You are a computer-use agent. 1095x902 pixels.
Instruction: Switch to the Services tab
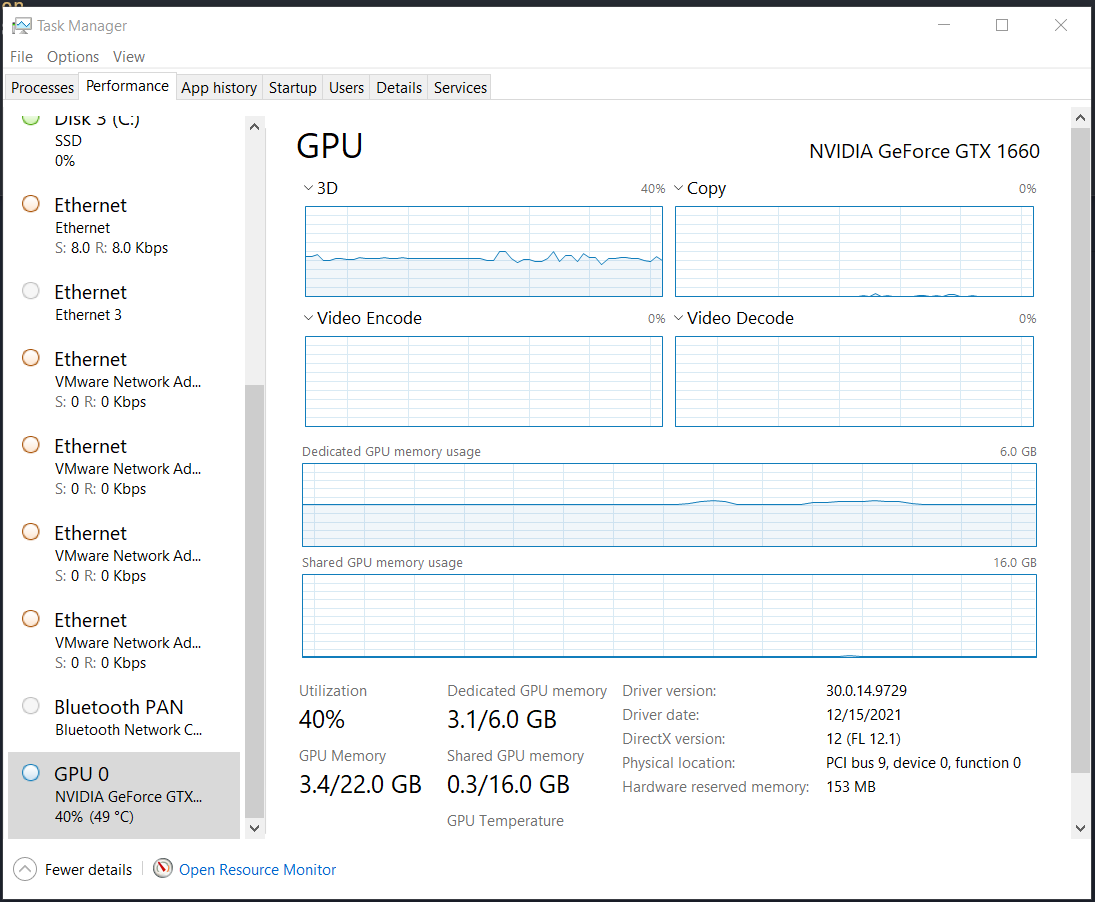(460, 87)
